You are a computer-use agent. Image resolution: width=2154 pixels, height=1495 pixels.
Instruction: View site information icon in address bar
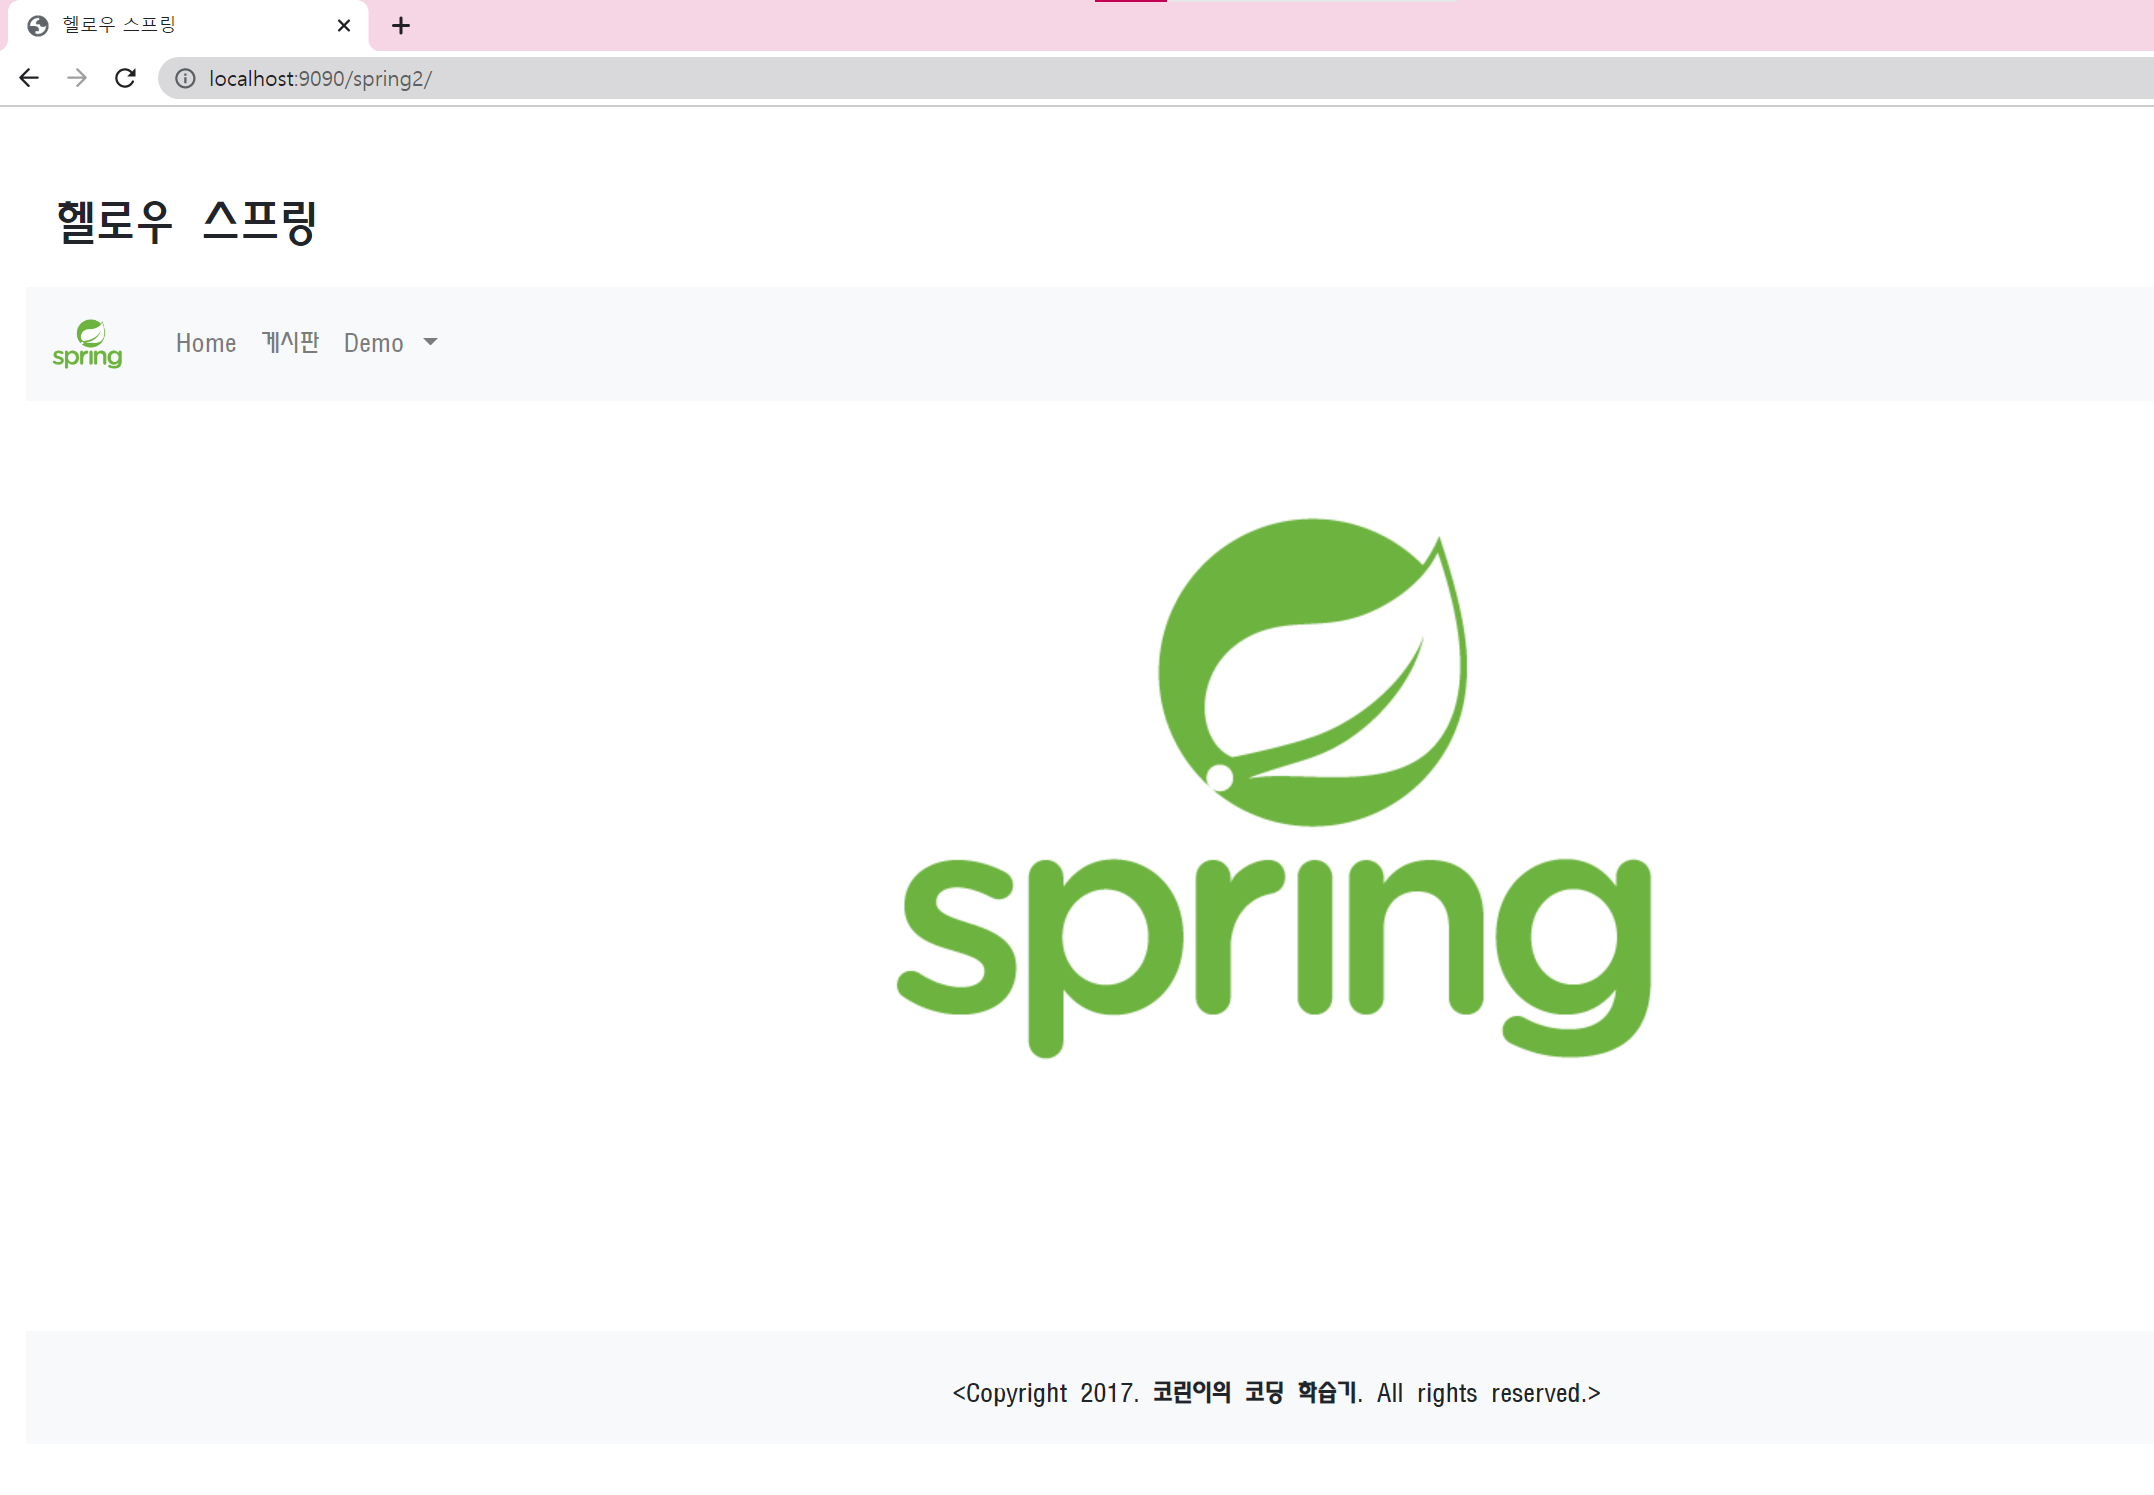185,78
